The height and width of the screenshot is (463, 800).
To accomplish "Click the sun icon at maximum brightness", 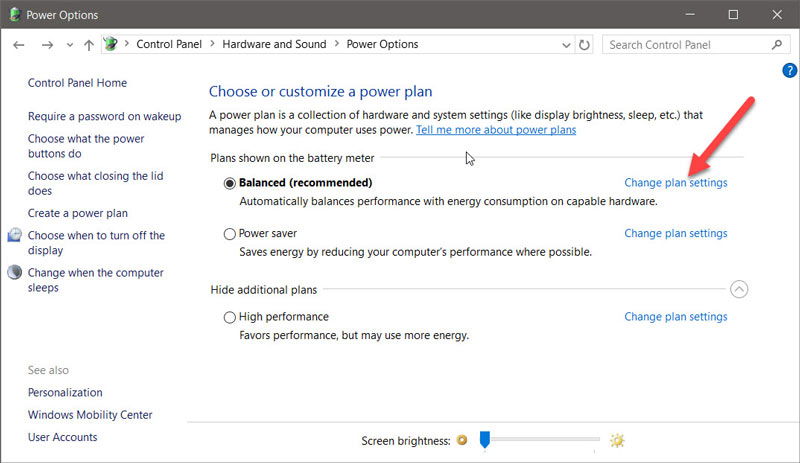I will (x=617, y=440).
